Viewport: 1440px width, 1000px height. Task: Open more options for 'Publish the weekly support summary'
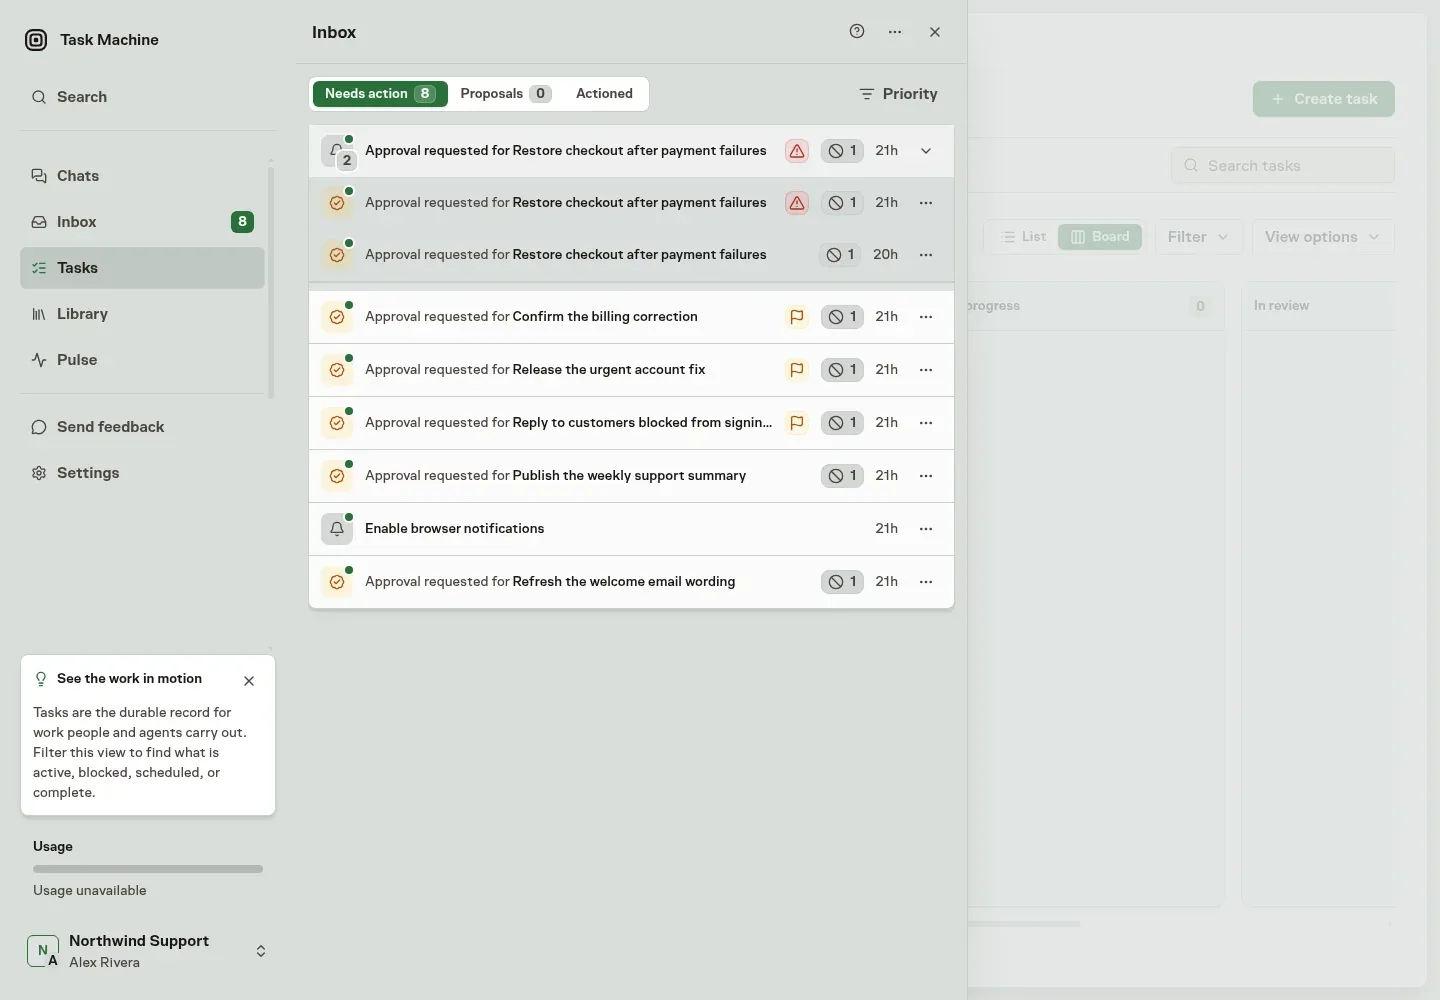(x=926, y=476)
